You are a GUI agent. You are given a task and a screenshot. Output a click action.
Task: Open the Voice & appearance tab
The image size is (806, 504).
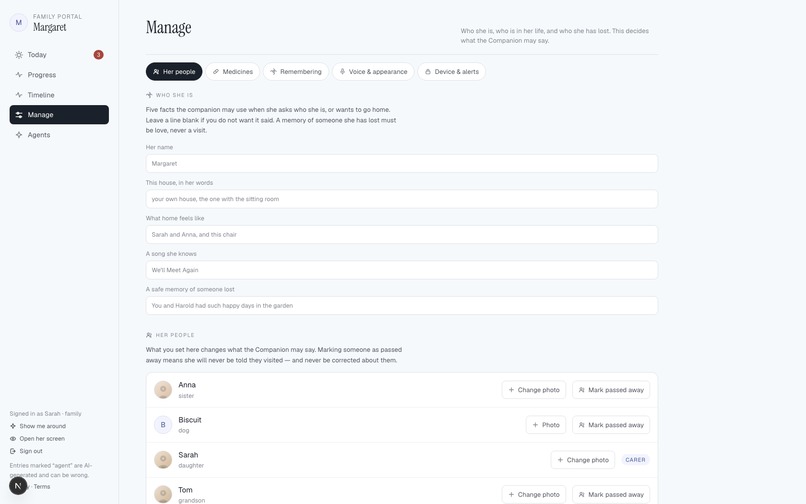373,71
